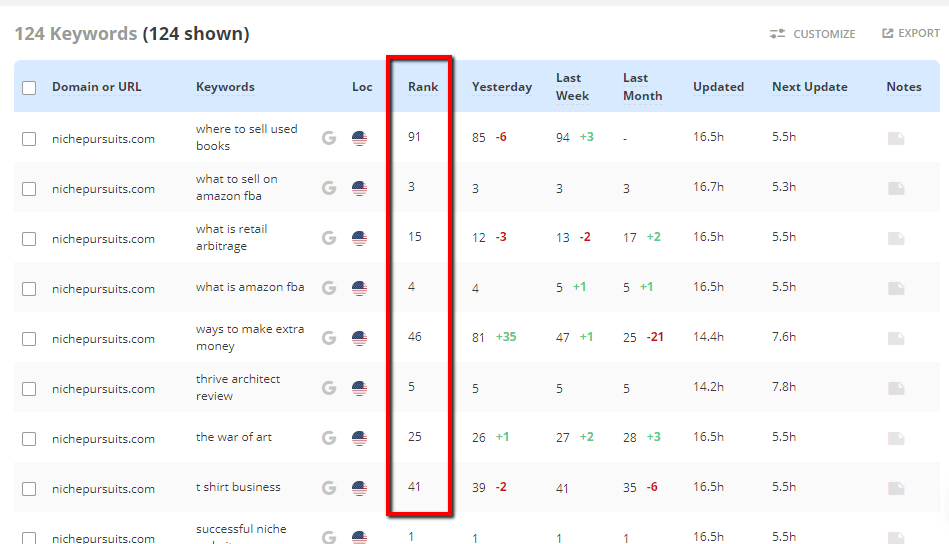The width and height of the screenshot is (949, 544).
Task: Click the Export icon
Action: (887, 33)
